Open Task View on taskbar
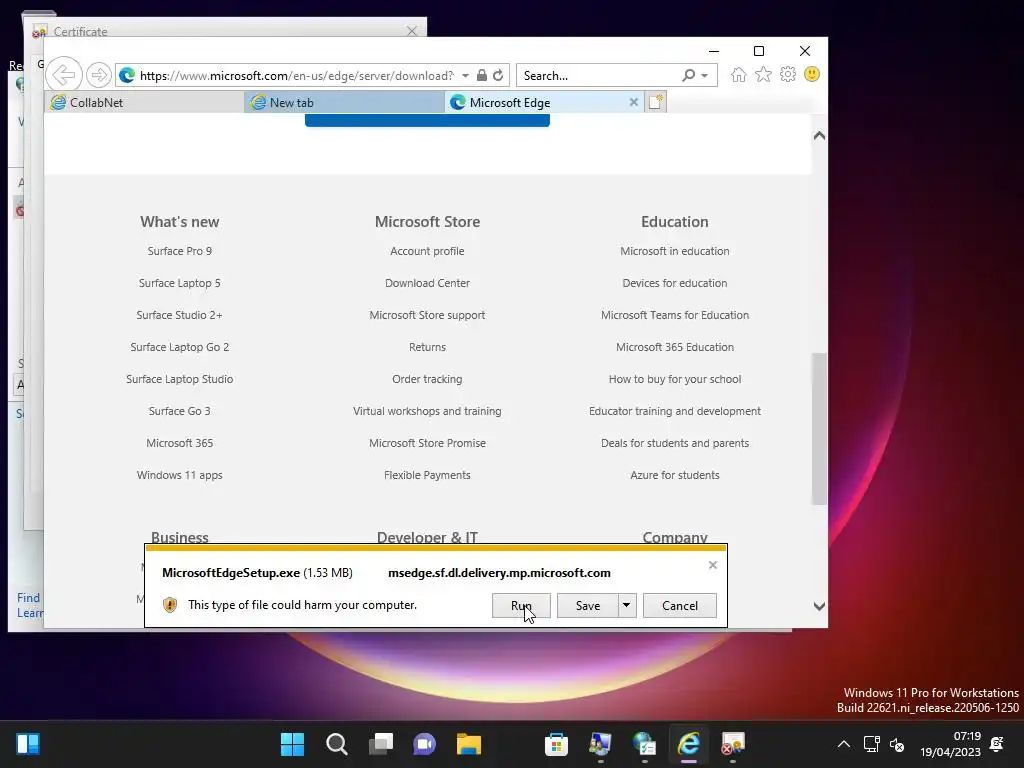Viewport: 1024px width, 768px height. [x=381, y=744]
